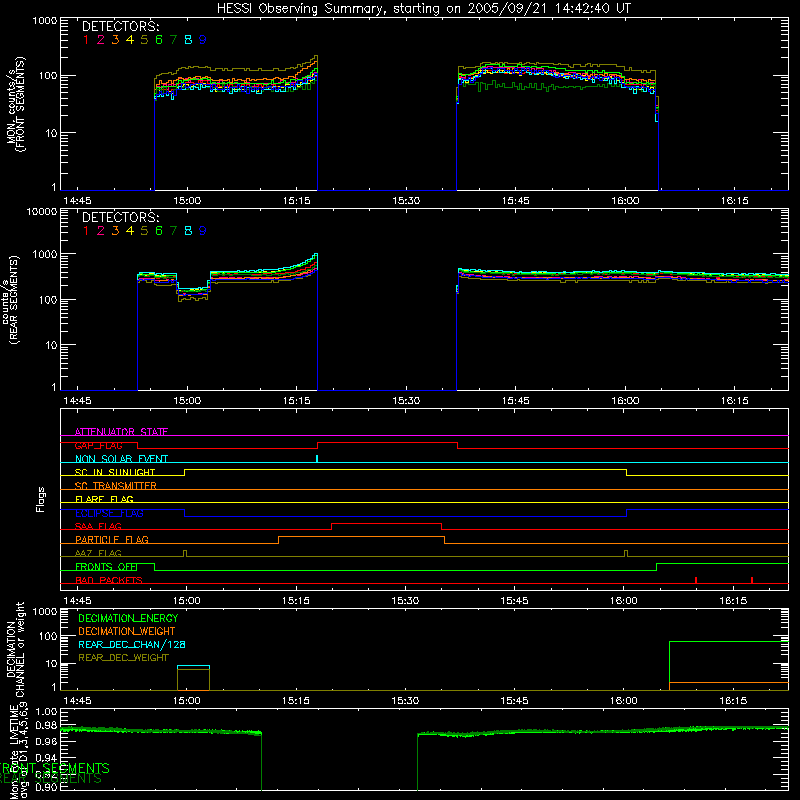The image size is (800, 800).
Task: Click 16:15 time tick under decimation panel
Action: click(733, 701)
